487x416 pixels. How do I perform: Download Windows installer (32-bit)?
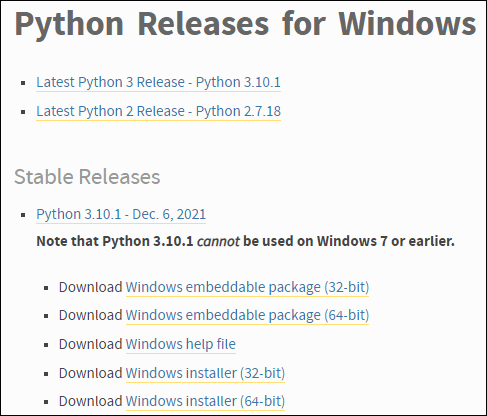205,373
